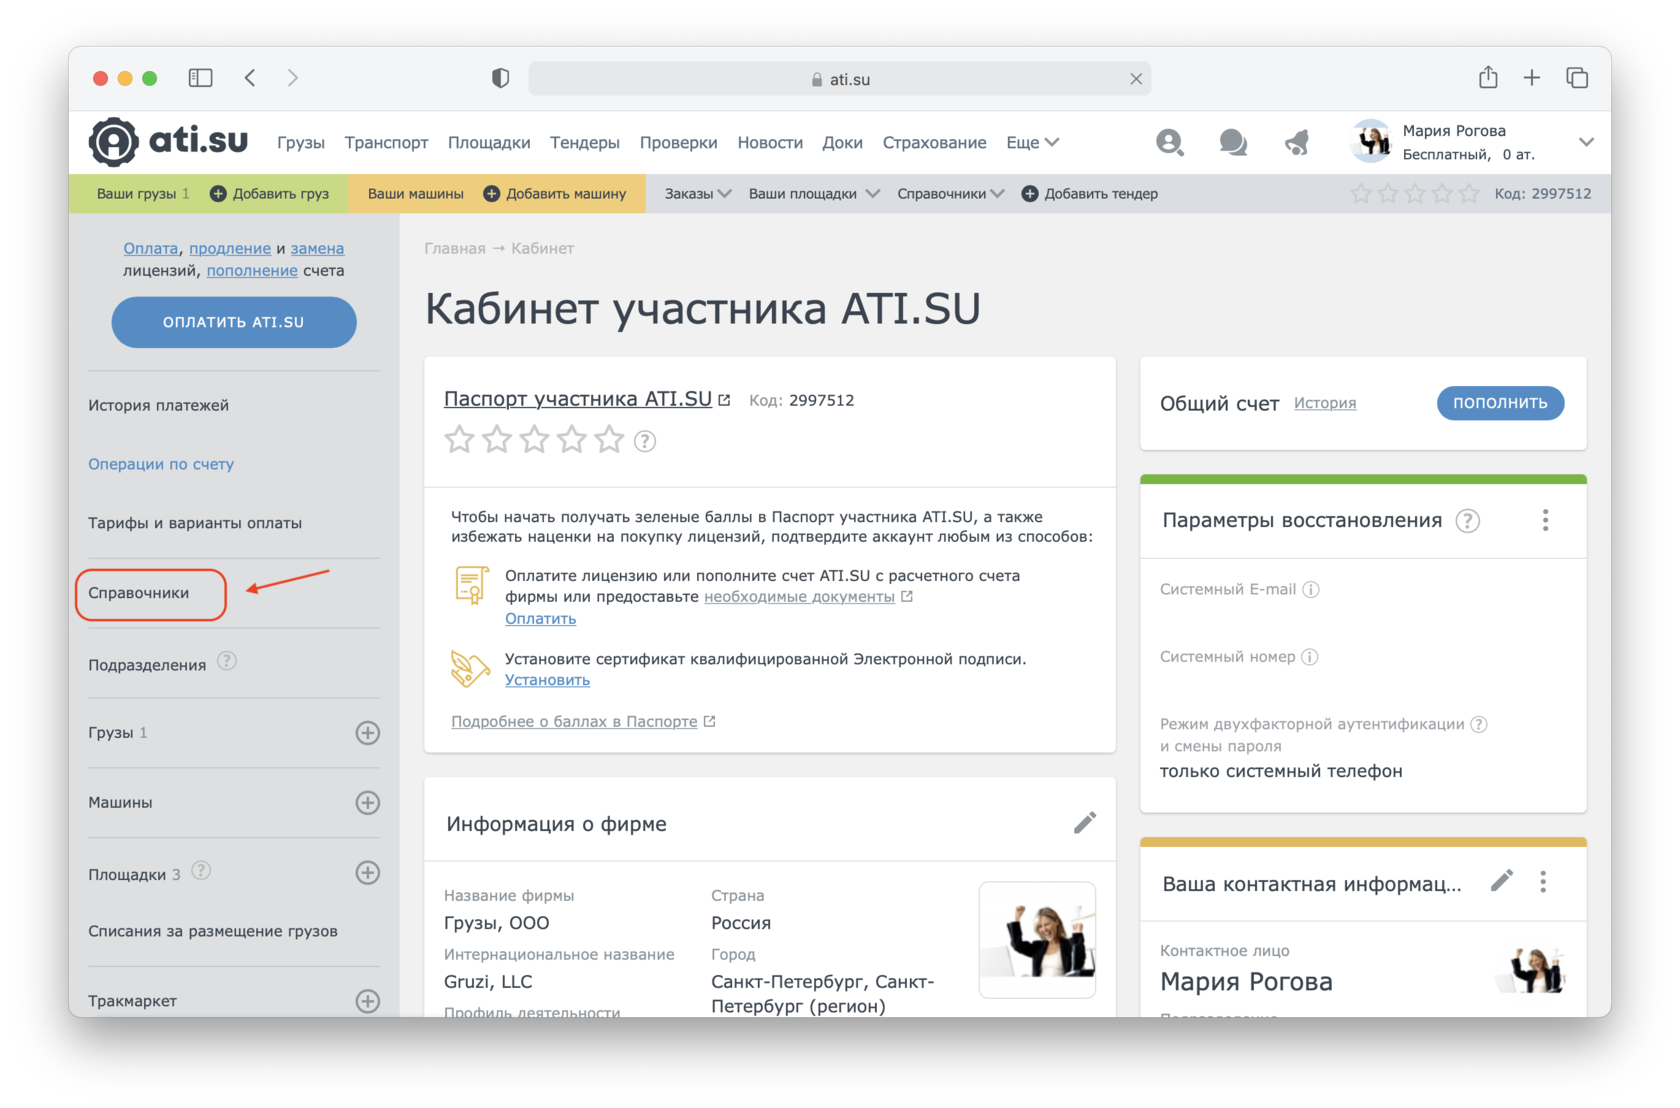Screen dimensions: 1680x1108
Task: Stop loading with the address bar X
Action: tap(1136, 79)
